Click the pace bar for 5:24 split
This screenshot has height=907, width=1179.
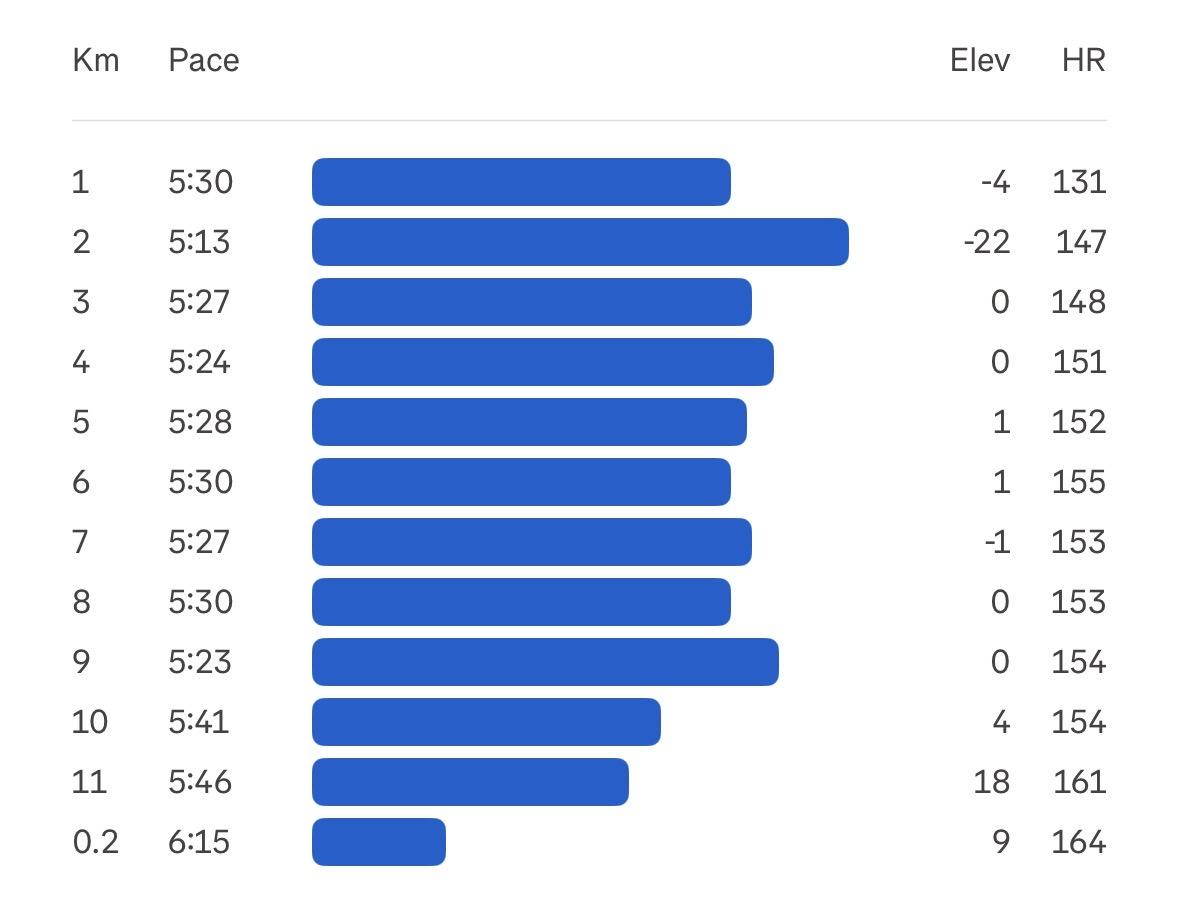543,362
